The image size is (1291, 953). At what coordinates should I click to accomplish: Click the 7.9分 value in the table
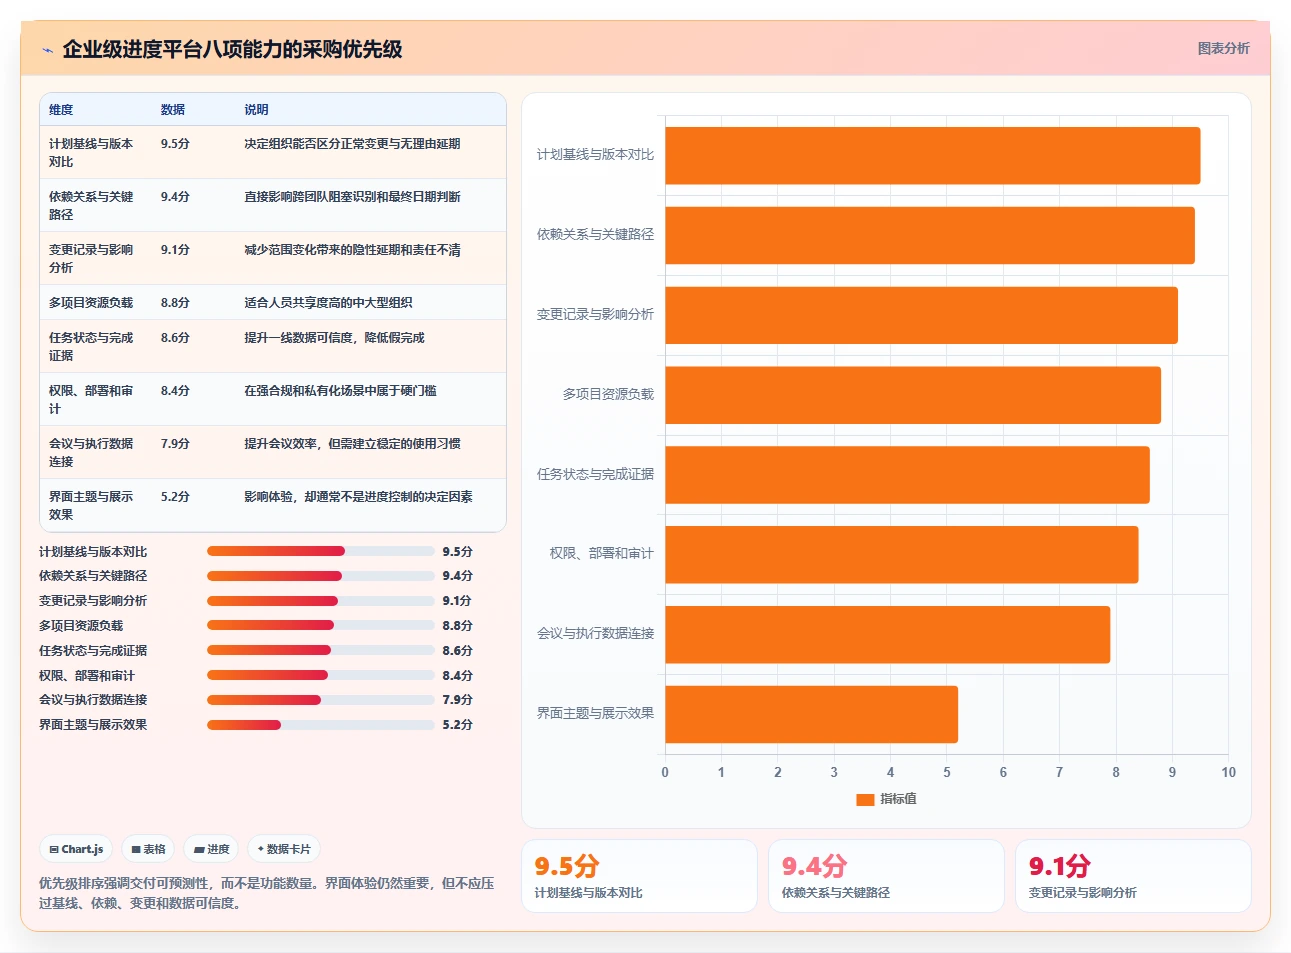tap(175, 444)
